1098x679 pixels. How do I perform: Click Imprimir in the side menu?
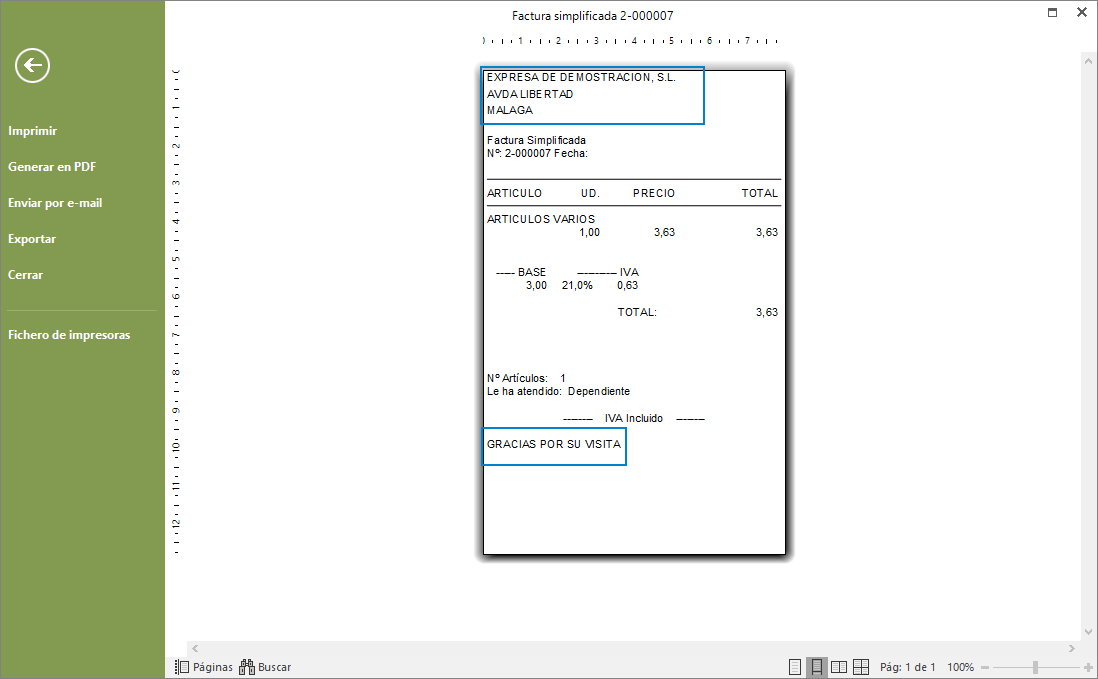[x=32, y=131]
